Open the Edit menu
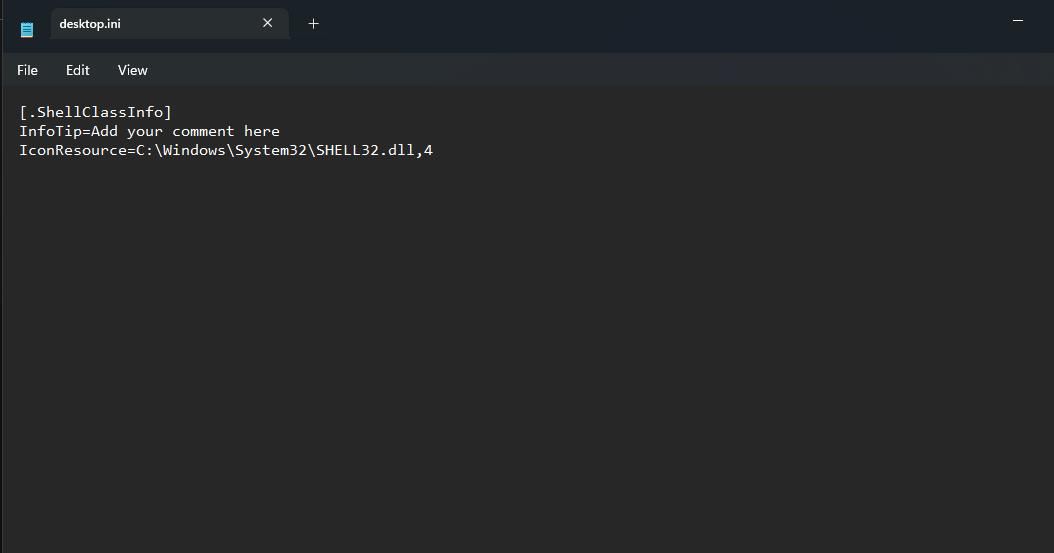Image resolution: width=1054 pixels, height=553 pixels. (x=78, y=70)
